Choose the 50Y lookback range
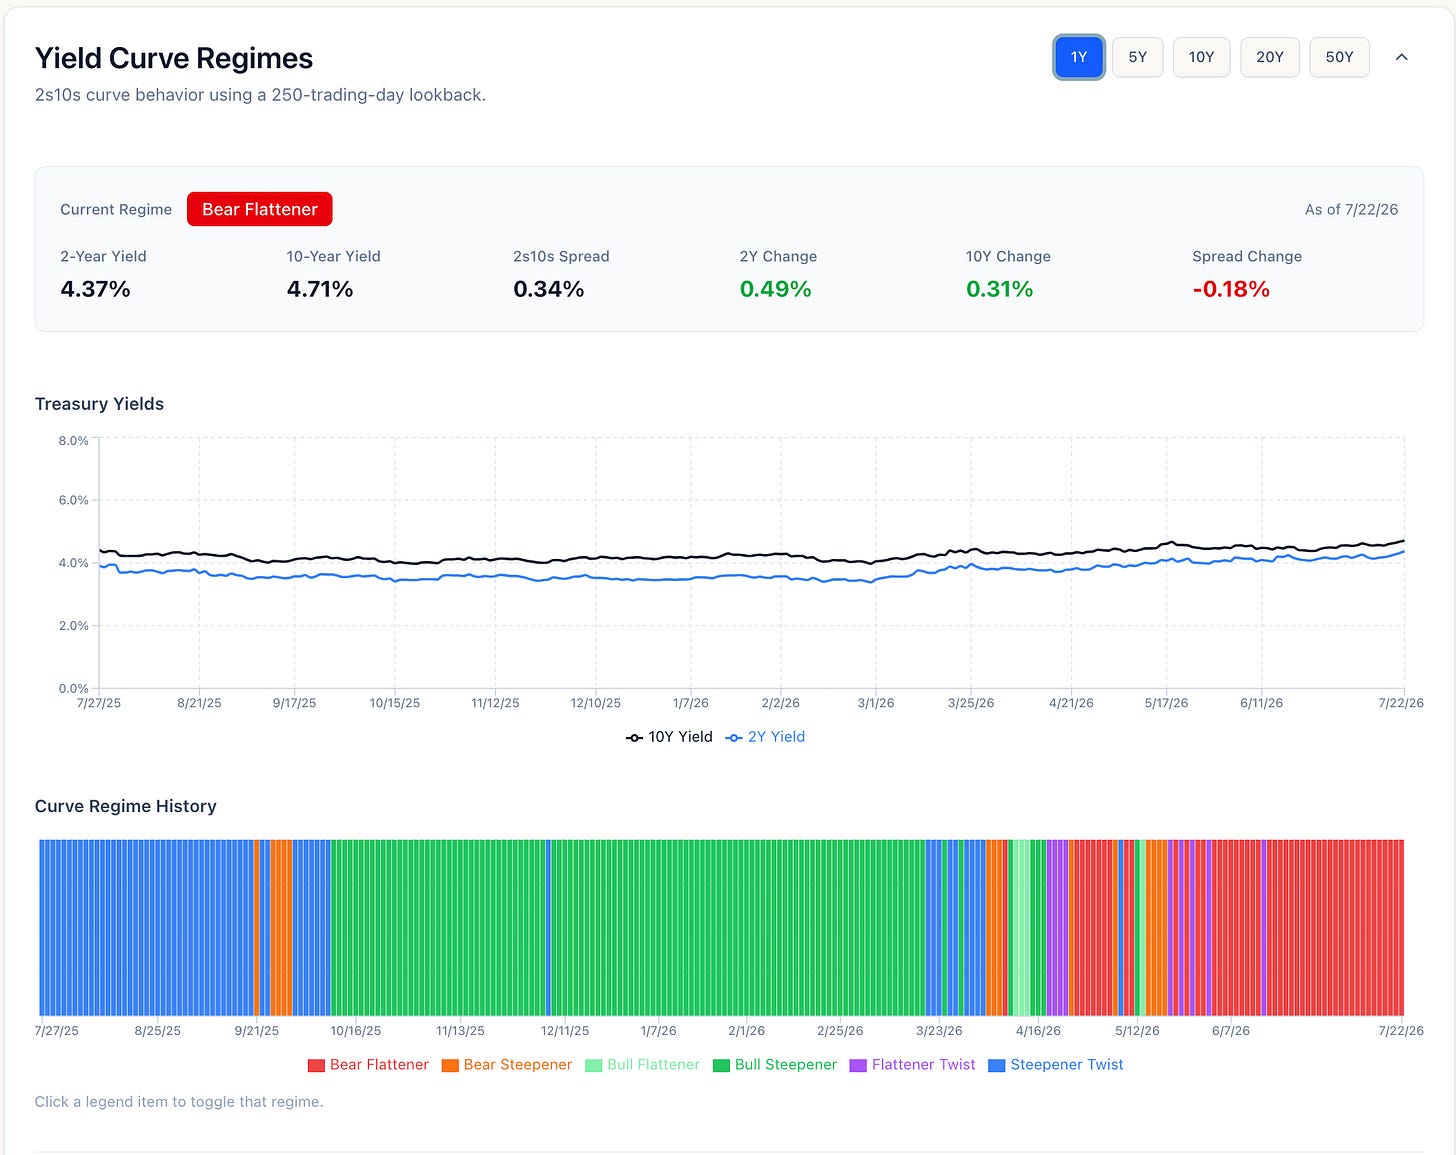Image resolution: width=1456 pixels, height=1155 pixels. pos(1339,57)
